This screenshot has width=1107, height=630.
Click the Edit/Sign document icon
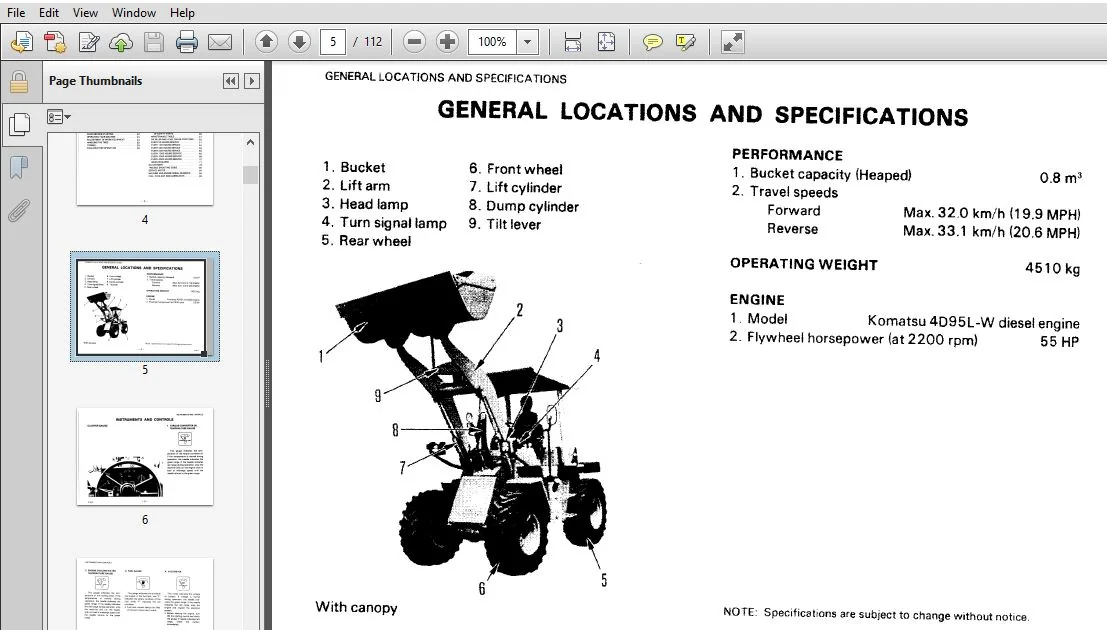(88, 42)
